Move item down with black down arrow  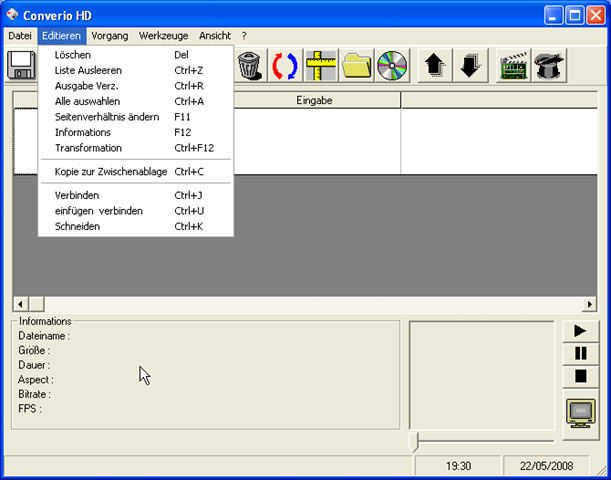pyautogui.click(x=470, y=65)
